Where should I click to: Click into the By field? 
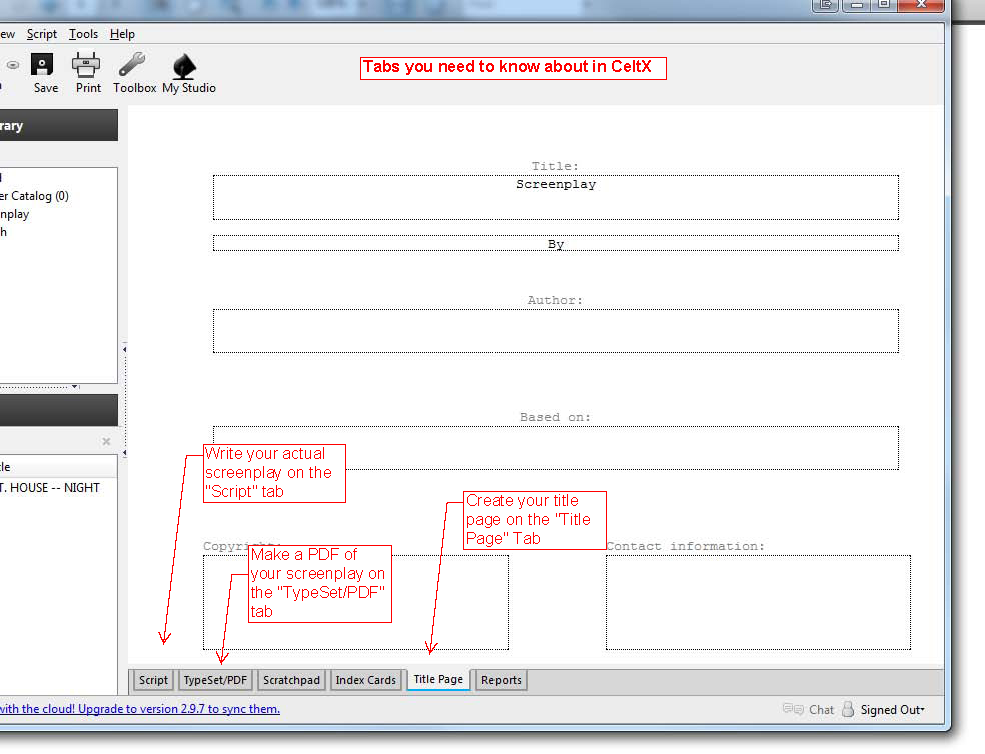(x=555, y=243)
